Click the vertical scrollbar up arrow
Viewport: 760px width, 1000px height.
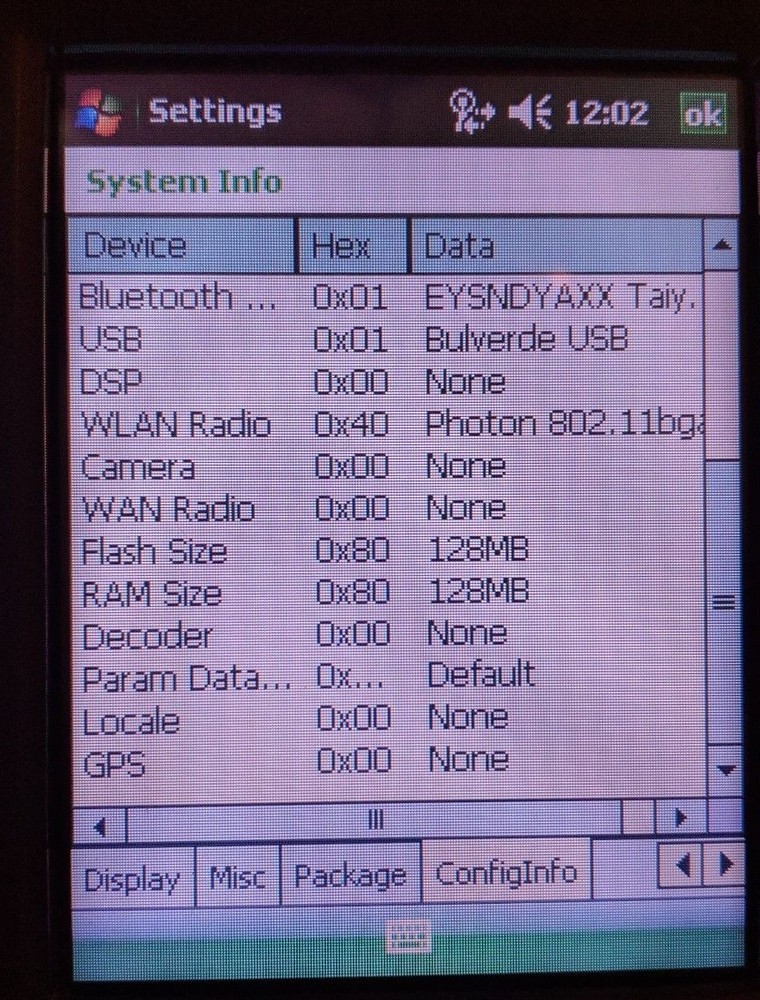pos(721,246)
